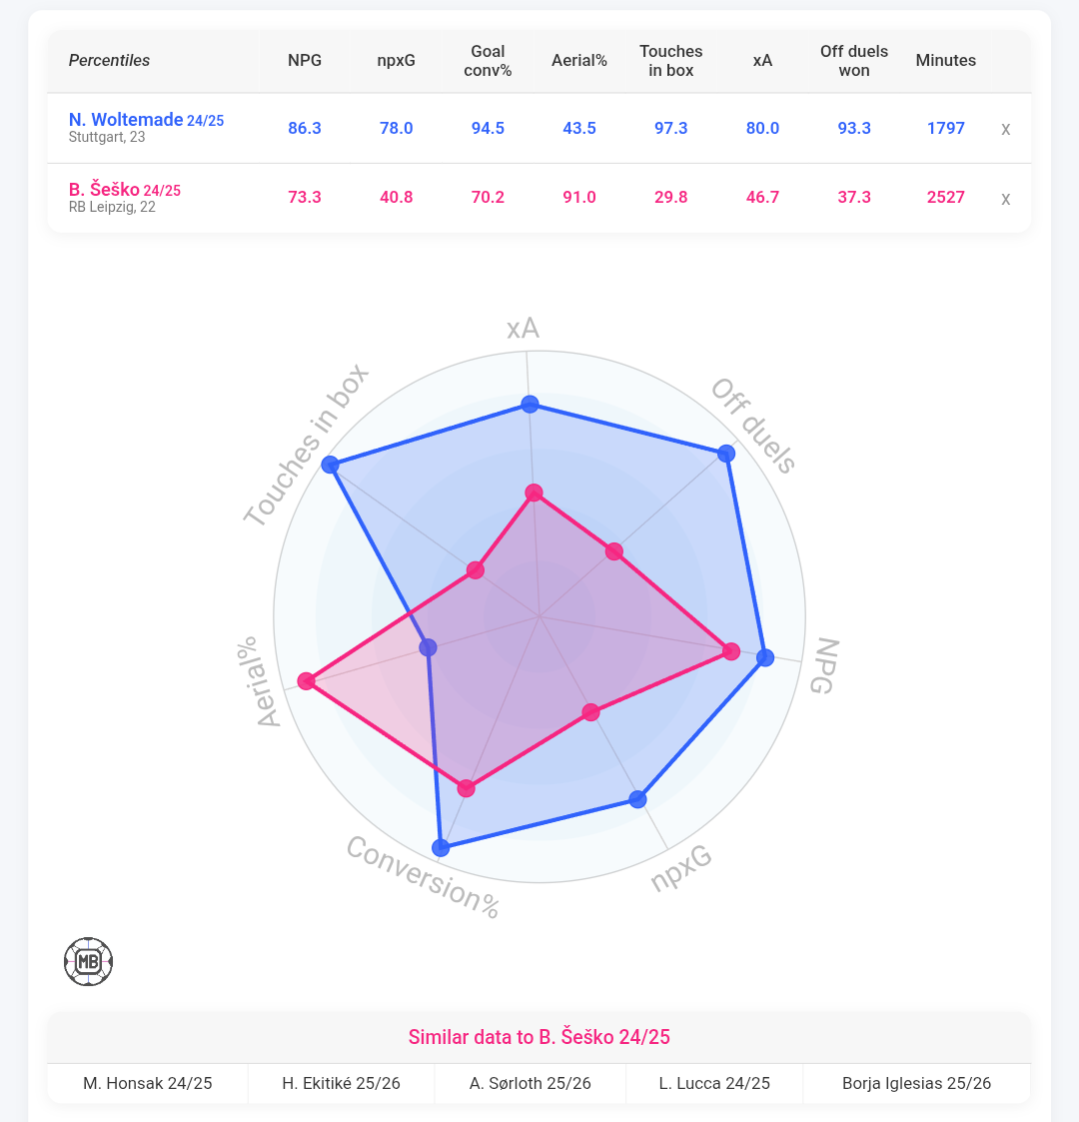Choose similar player A. Sørloth 25/26
The height and width of the screenshot is (1122, 1079).
[x=530, y=1083]
